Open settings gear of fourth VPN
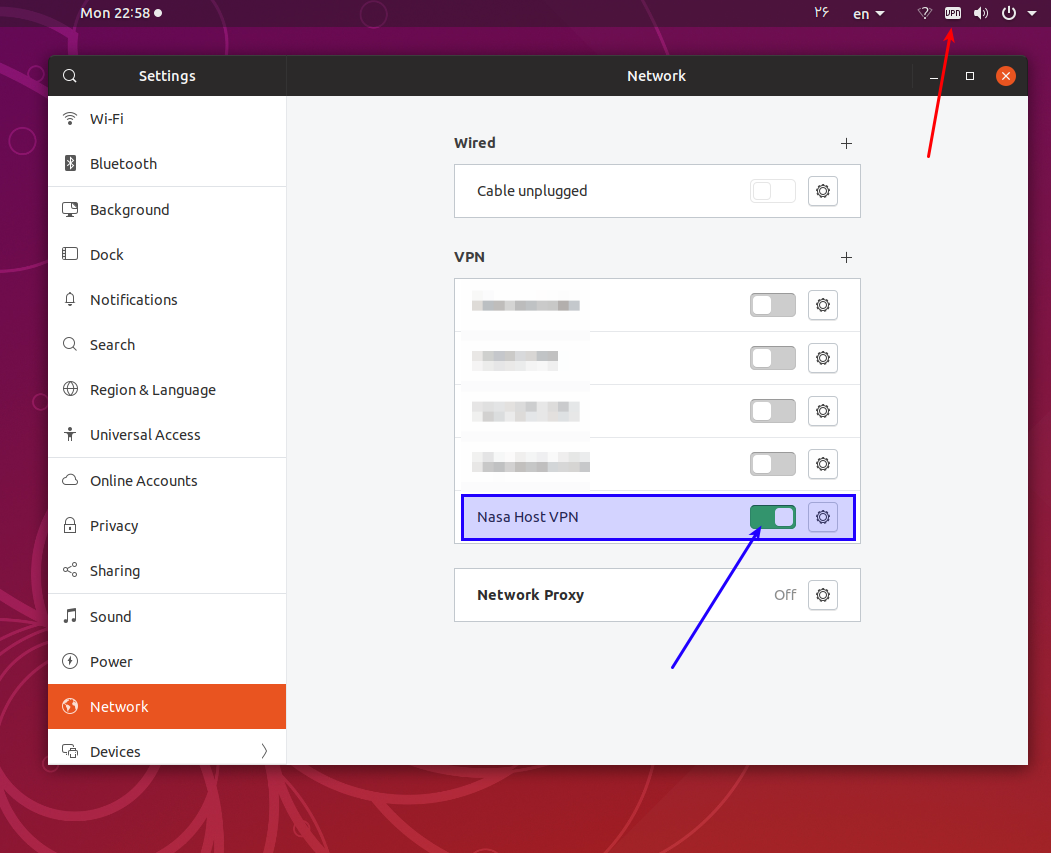Viewport: 1051px width, 853px height. point(823,464)
